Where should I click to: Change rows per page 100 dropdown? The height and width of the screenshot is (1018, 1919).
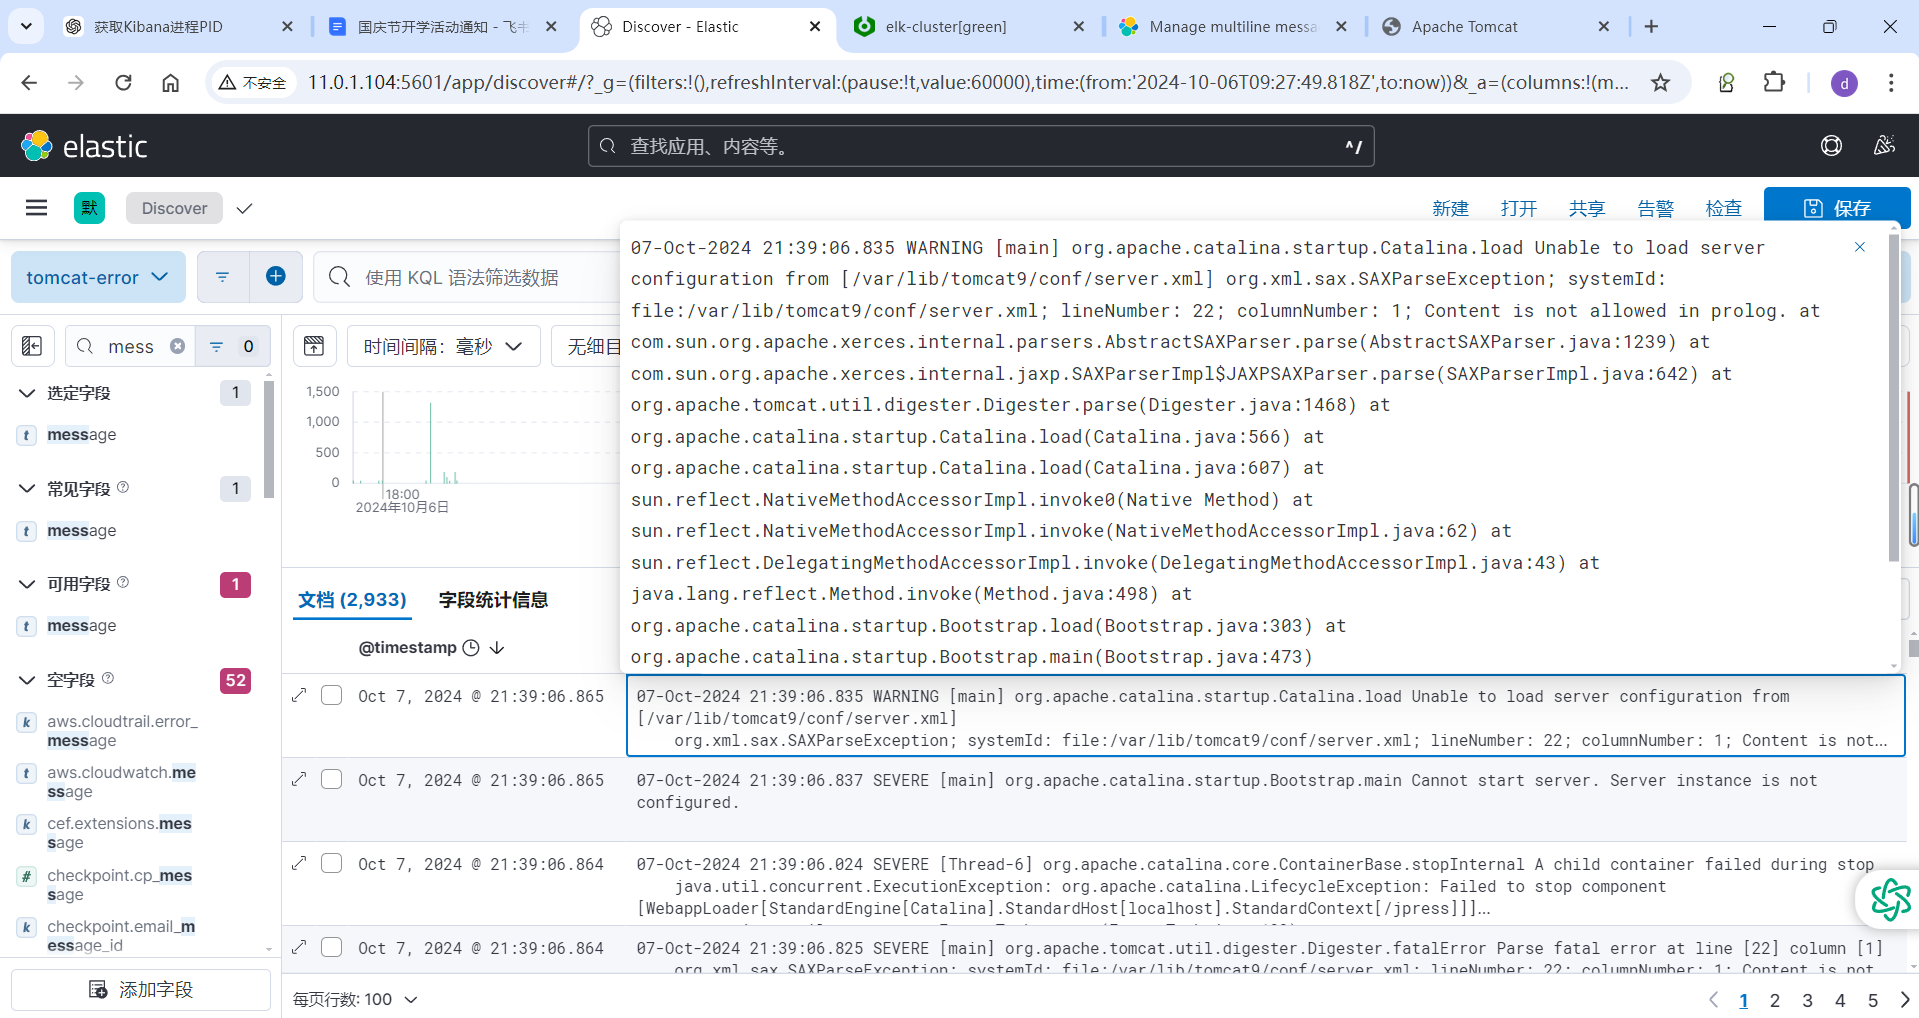[355, 999]
